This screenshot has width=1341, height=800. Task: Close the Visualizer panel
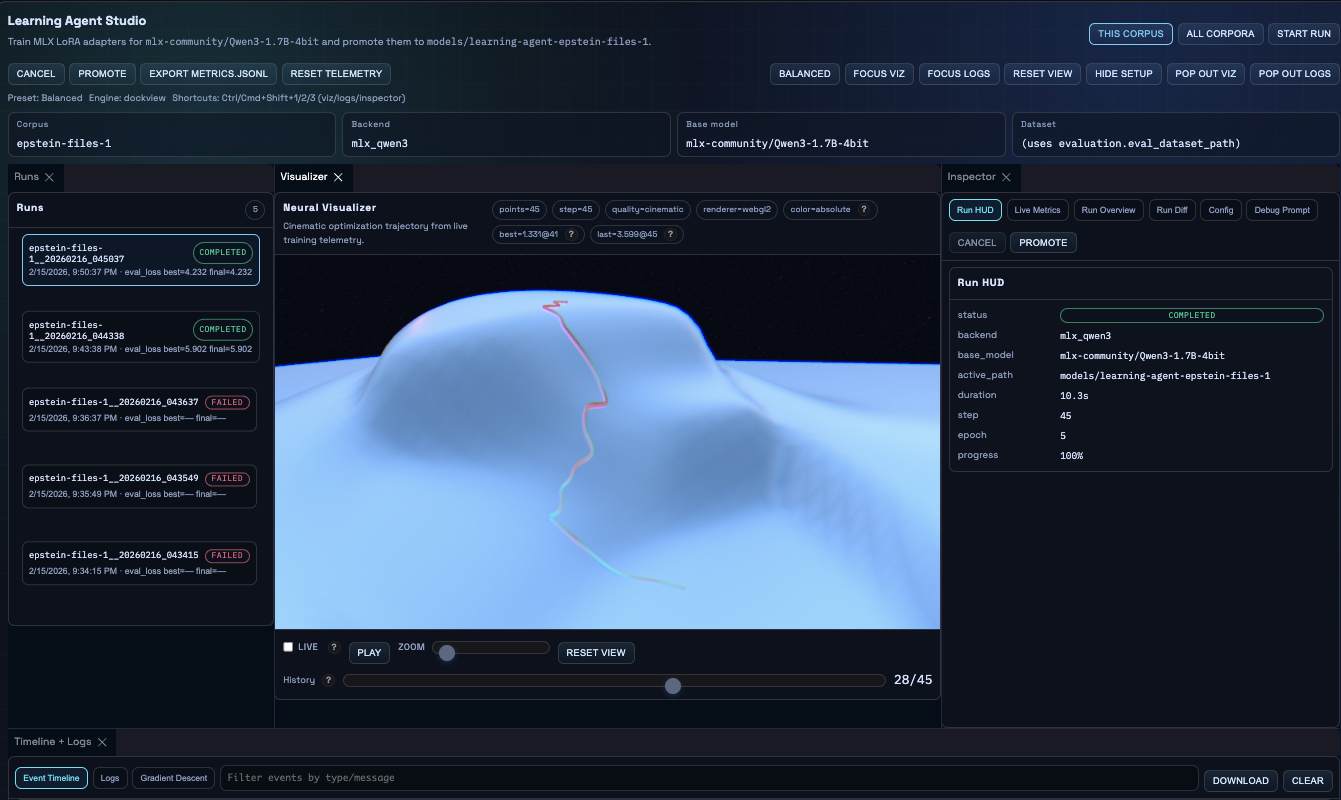pos(336,177)
